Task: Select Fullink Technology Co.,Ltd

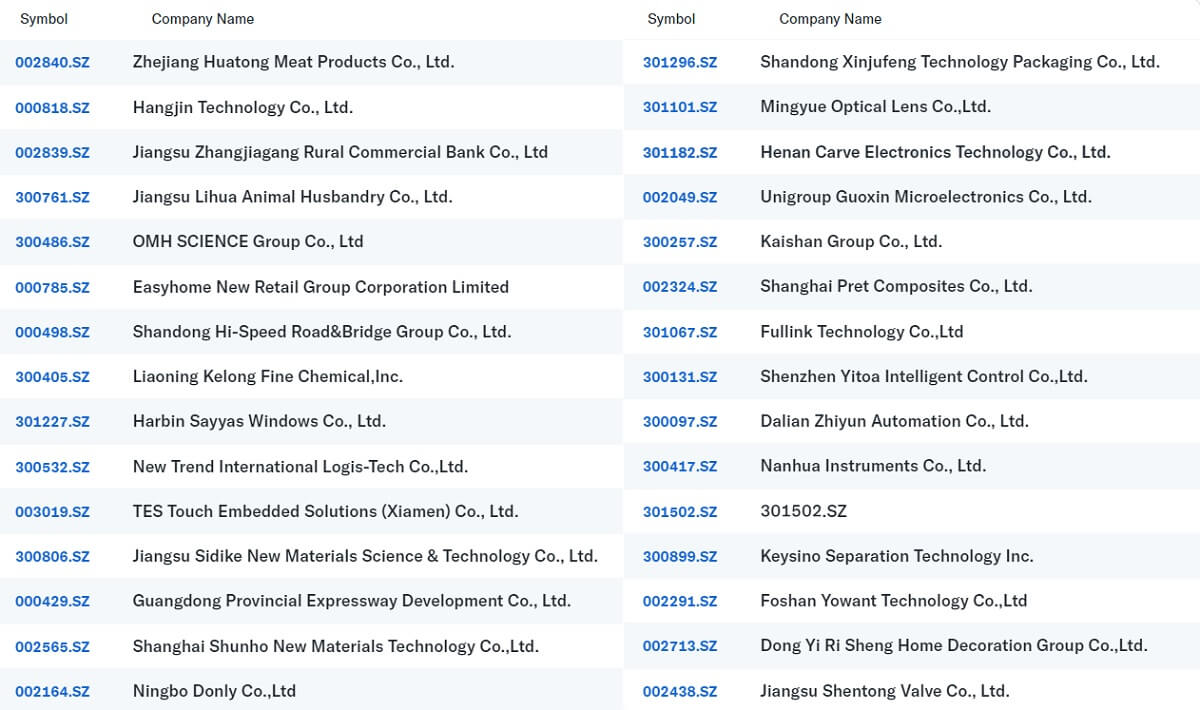Action: pyautogui.click(x=862, y=331)
